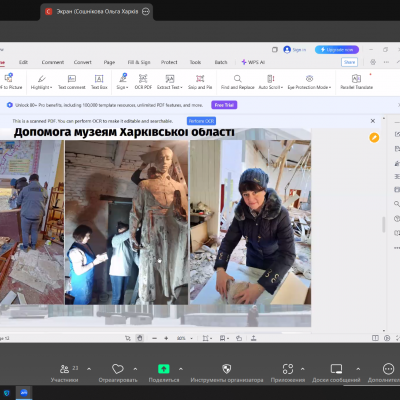The width and height of the screenshot is (400, 400).
Task: Open settings icon beside Share button
Action: coord(373,62)
